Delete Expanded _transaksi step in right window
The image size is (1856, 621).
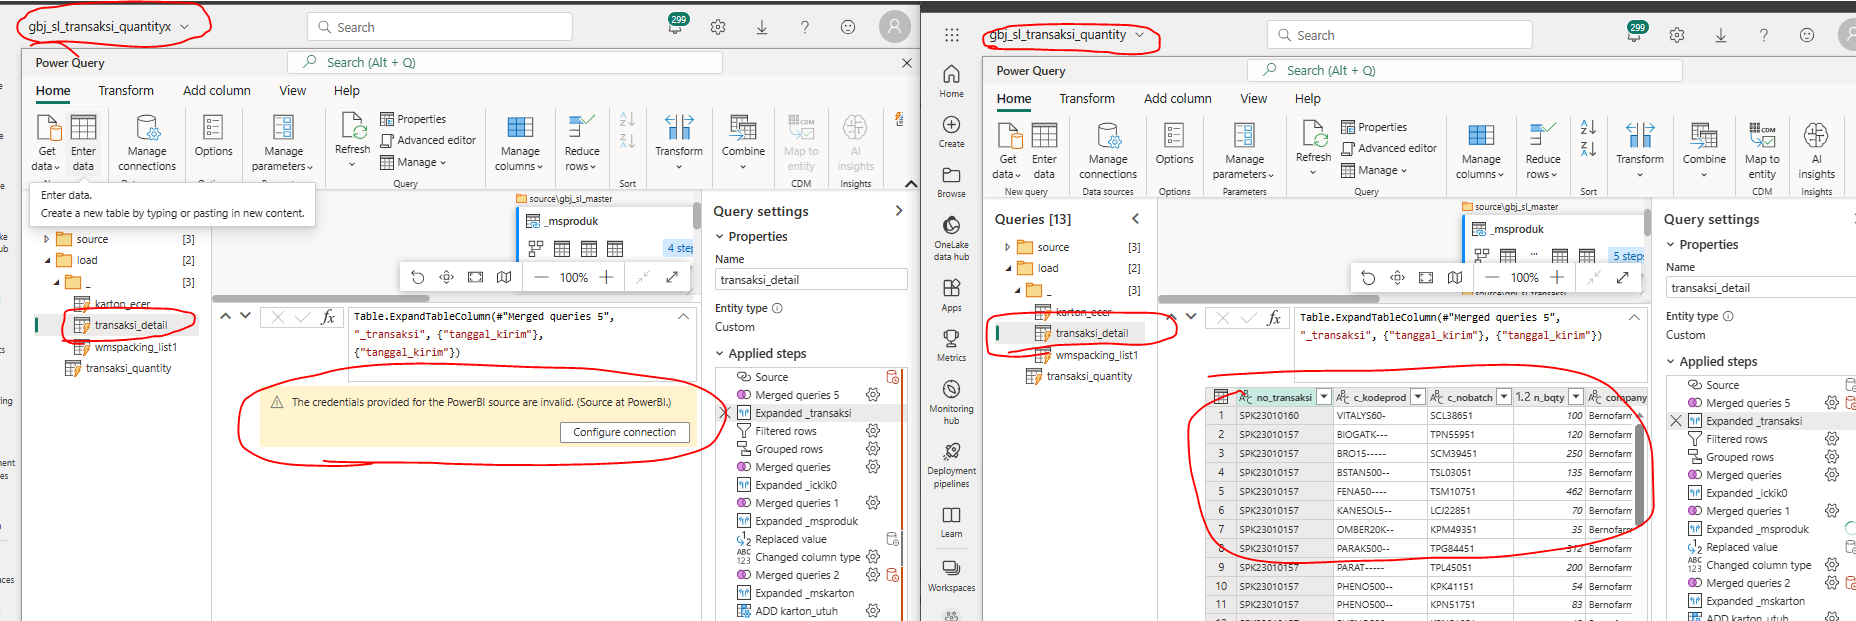[x=1676, y=421]
